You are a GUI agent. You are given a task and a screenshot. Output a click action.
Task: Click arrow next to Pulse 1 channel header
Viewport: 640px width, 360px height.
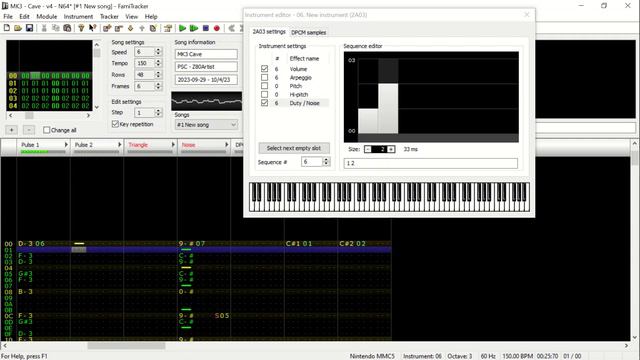[x=66, y=144]
